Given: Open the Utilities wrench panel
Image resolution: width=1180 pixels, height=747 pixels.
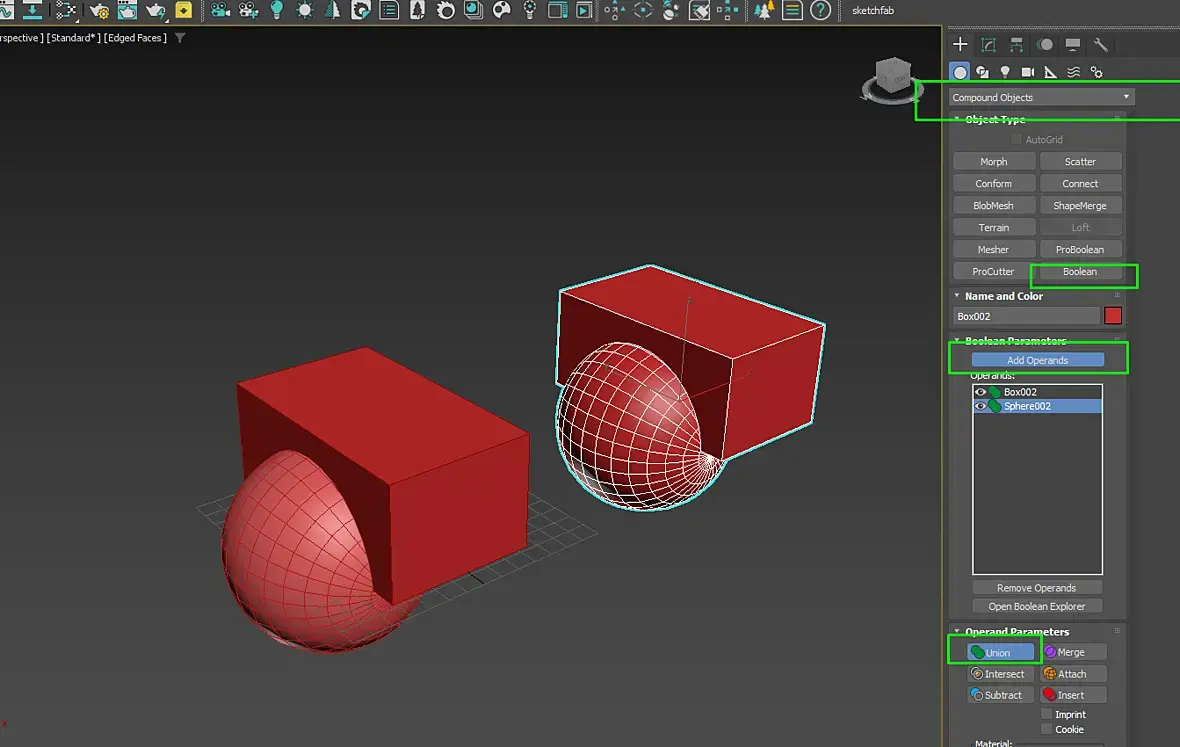Looking at the screenshot, I should (x=1100, y=45).
